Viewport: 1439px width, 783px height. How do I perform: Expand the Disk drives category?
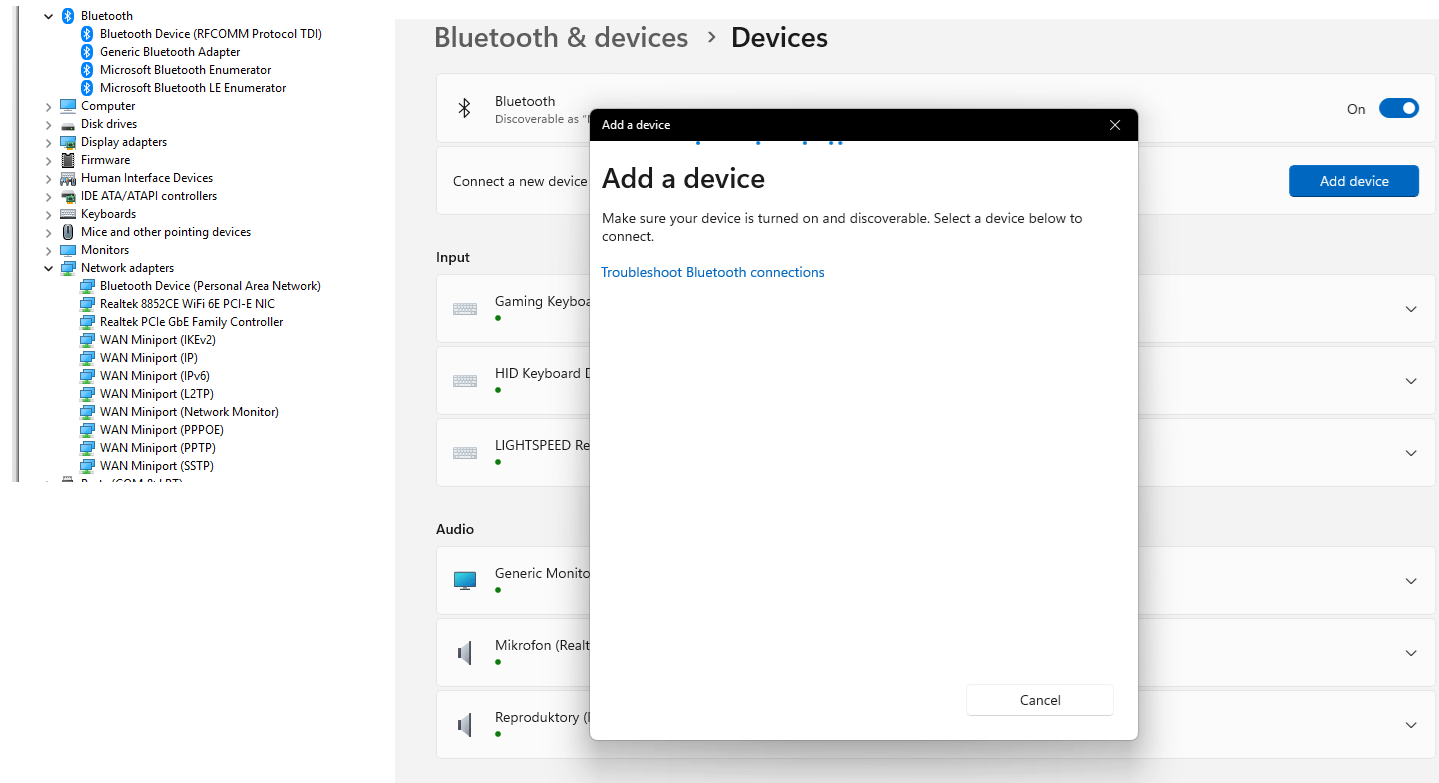click(48, 124)
